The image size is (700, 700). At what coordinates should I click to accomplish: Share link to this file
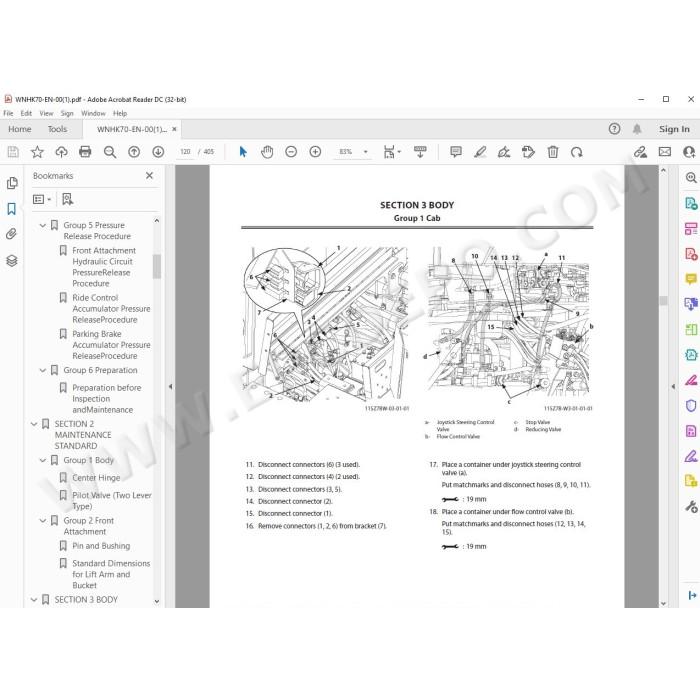[640, 152]
